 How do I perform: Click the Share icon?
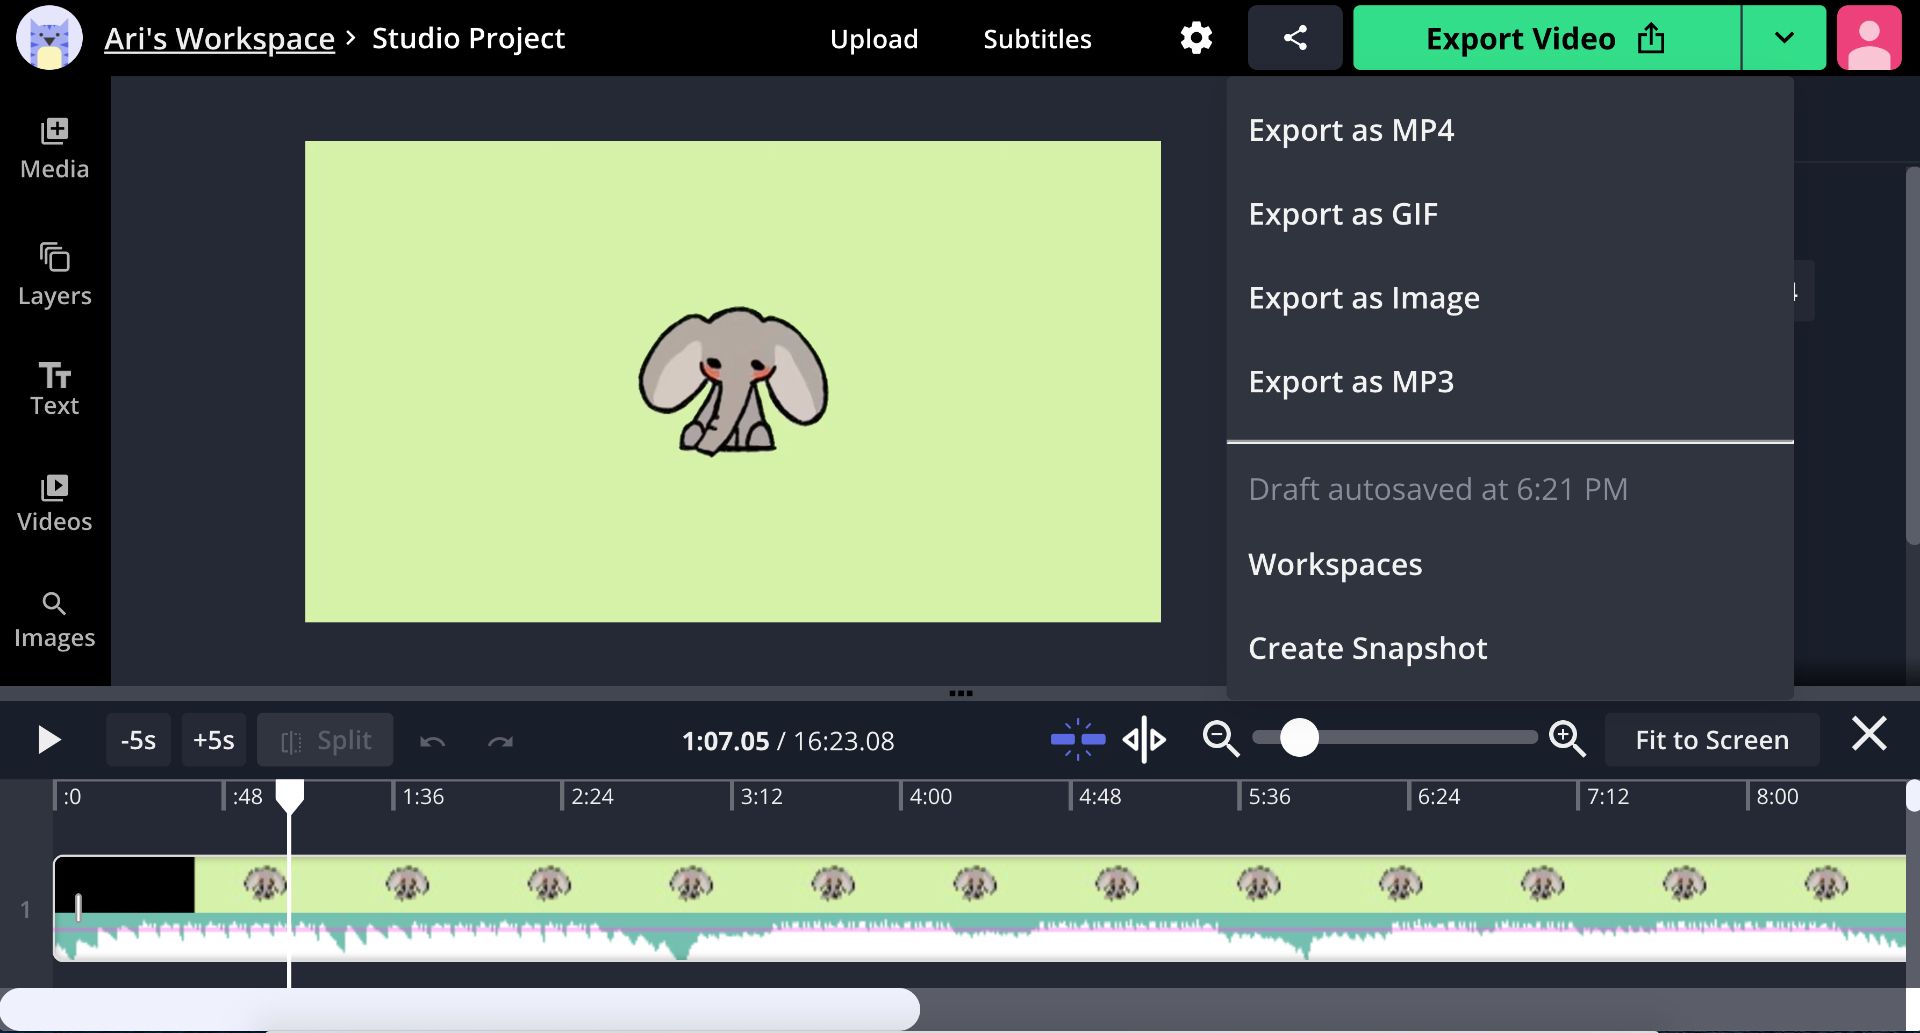pyautogui.click(x=1294, y=37)
